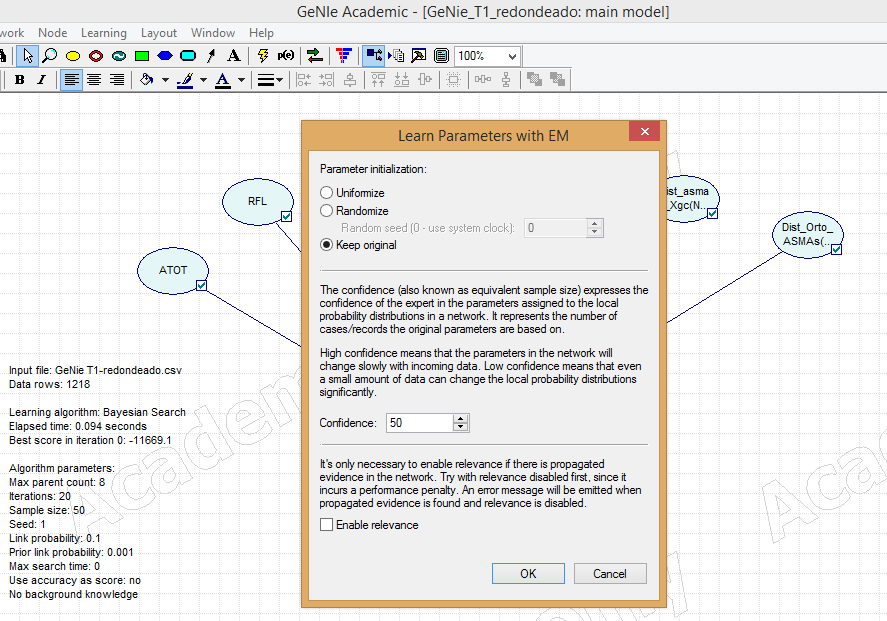The width and height of the screenshot is (887, 621).
Task: Pick the teal equation node tool
Action: point(119,56)
